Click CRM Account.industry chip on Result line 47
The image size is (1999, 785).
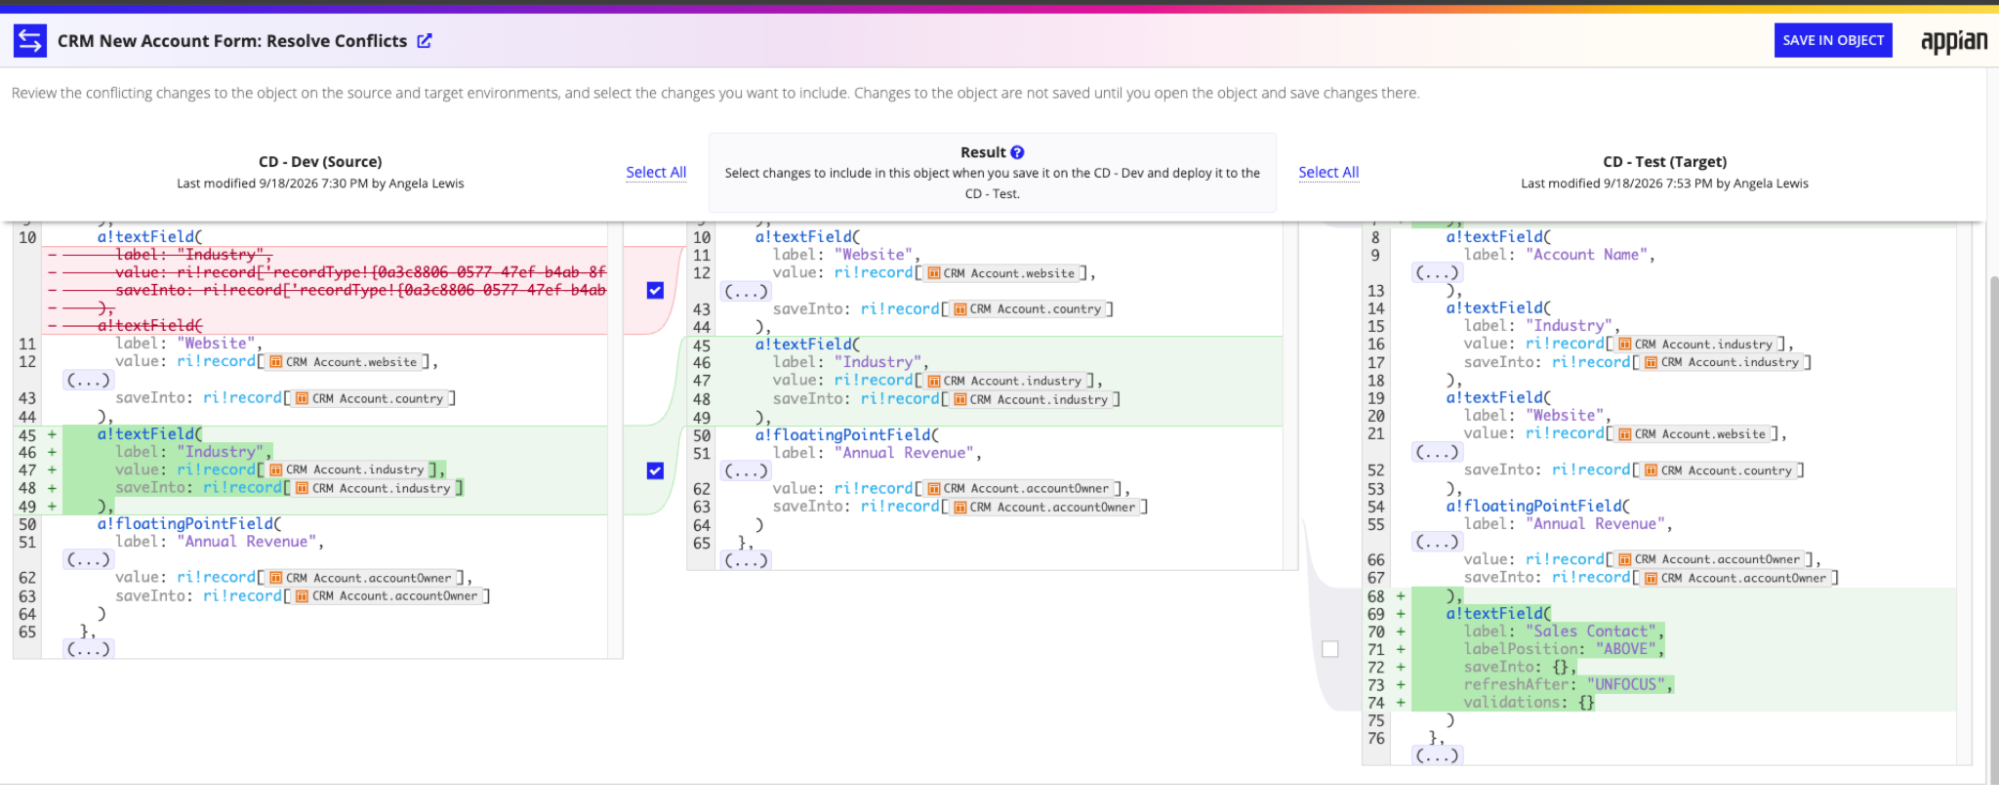(x=1005, y=381)
